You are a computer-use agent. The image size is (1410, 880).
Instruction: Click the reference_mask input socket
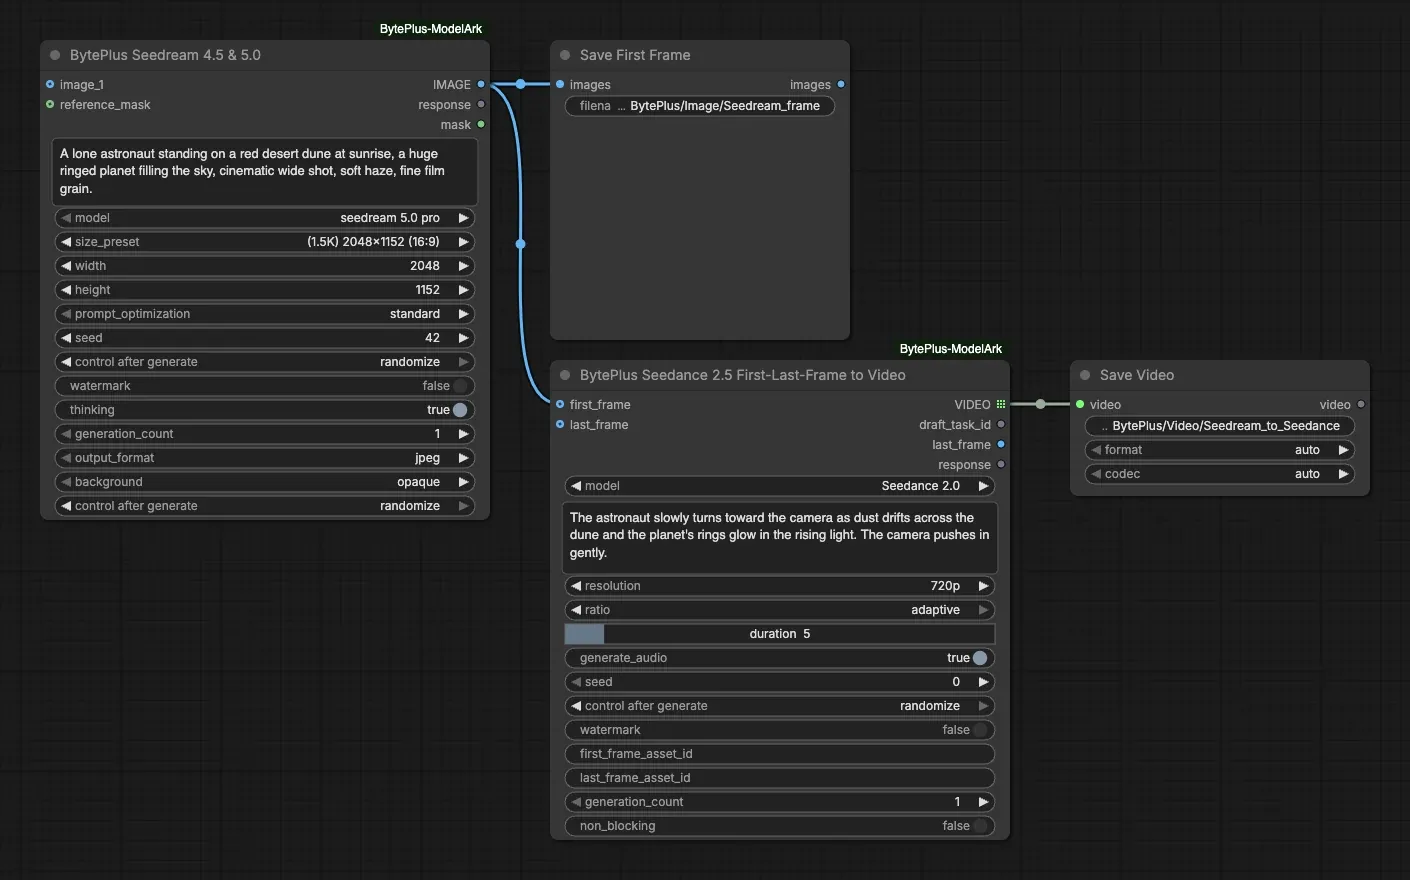coord(50,105)
